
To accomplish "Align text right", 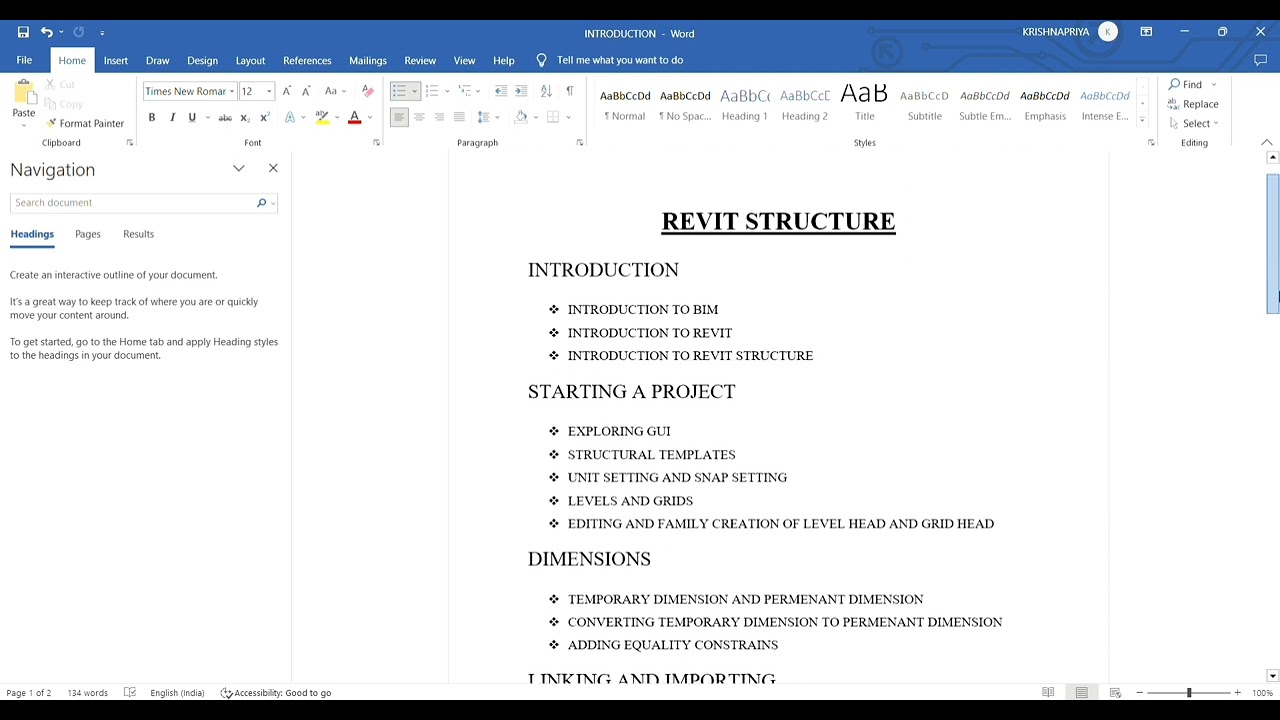I will coord(439,117).
